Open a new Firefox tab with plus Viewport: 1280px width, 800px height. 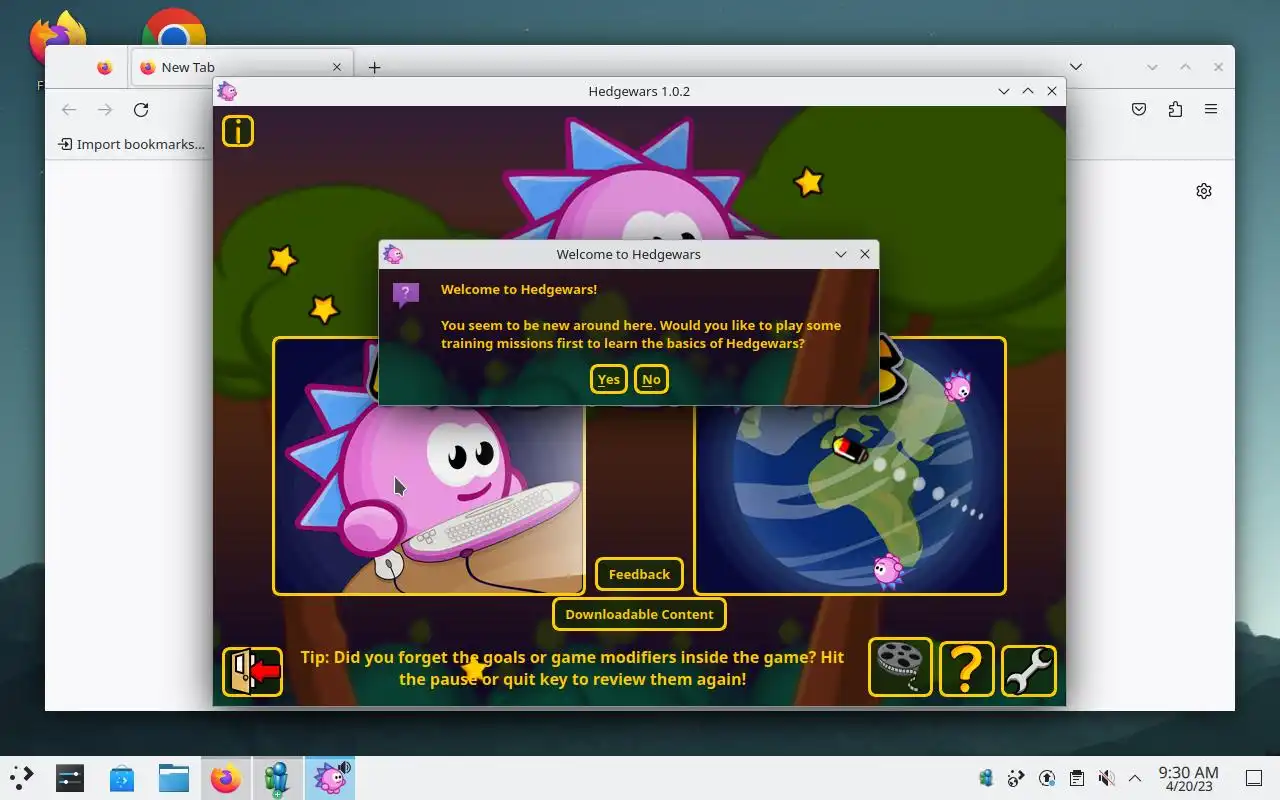(x=374, y=67)
